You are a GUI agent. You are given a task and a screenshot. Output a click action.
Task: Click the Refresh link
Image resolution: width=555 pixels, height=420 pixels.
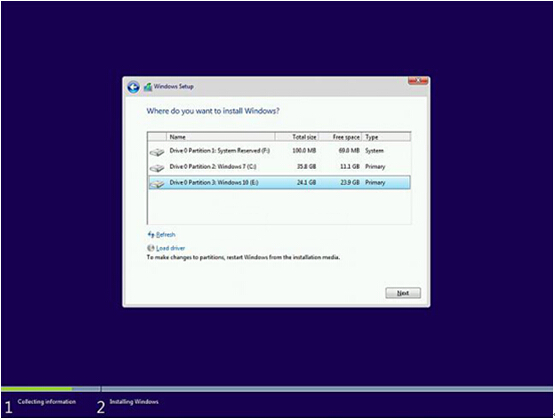tap(165, 234)
